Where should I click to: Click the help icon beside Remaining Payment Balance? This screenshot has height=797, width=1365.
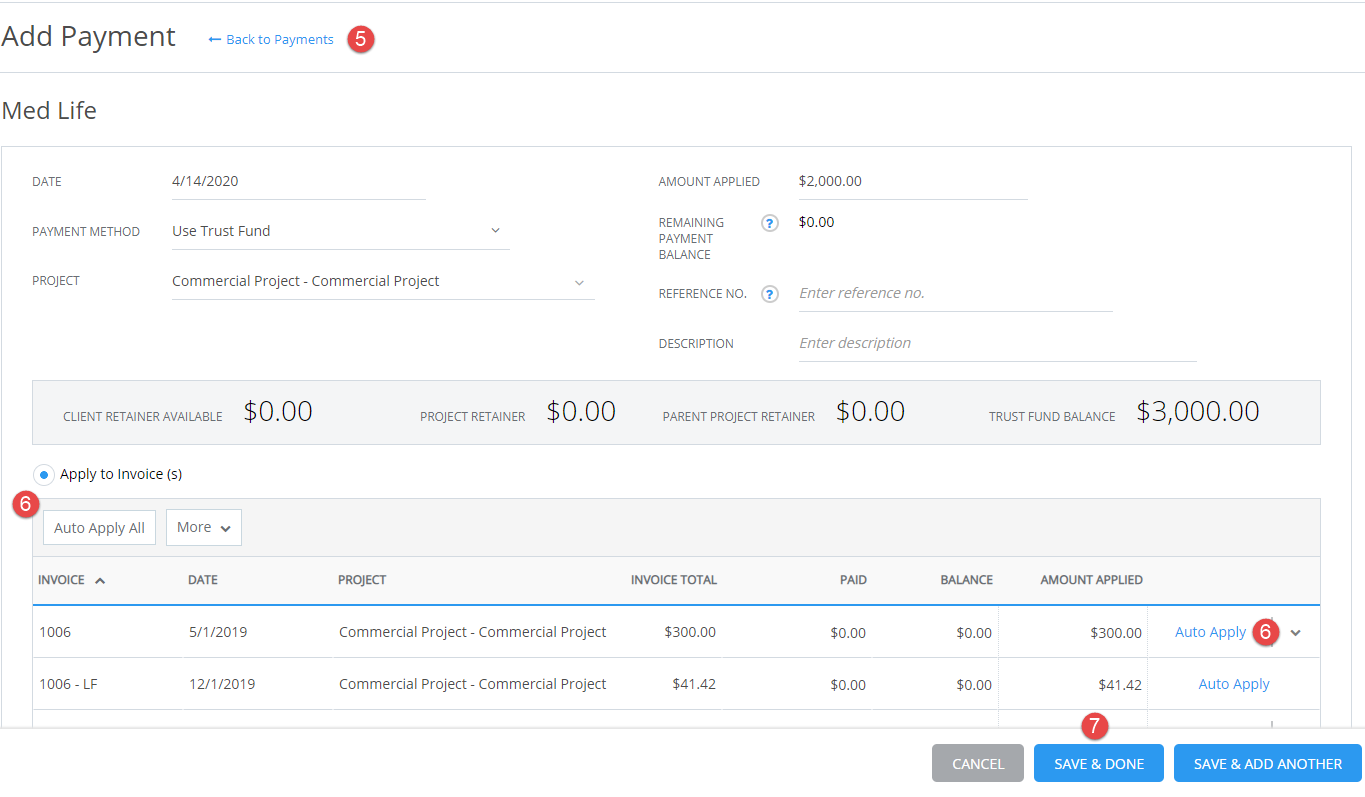point(769,222)
